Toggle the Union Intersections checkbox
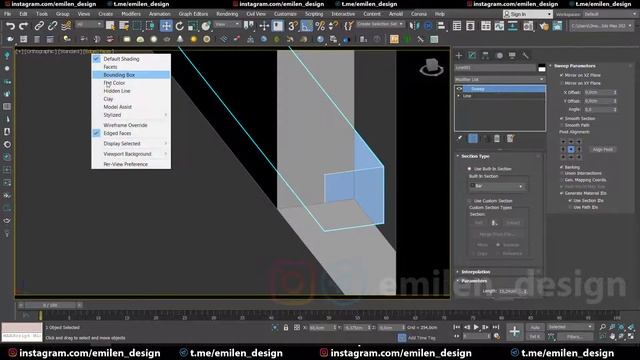Viewport: 640px width, 360px height. [x=562, y=173]
